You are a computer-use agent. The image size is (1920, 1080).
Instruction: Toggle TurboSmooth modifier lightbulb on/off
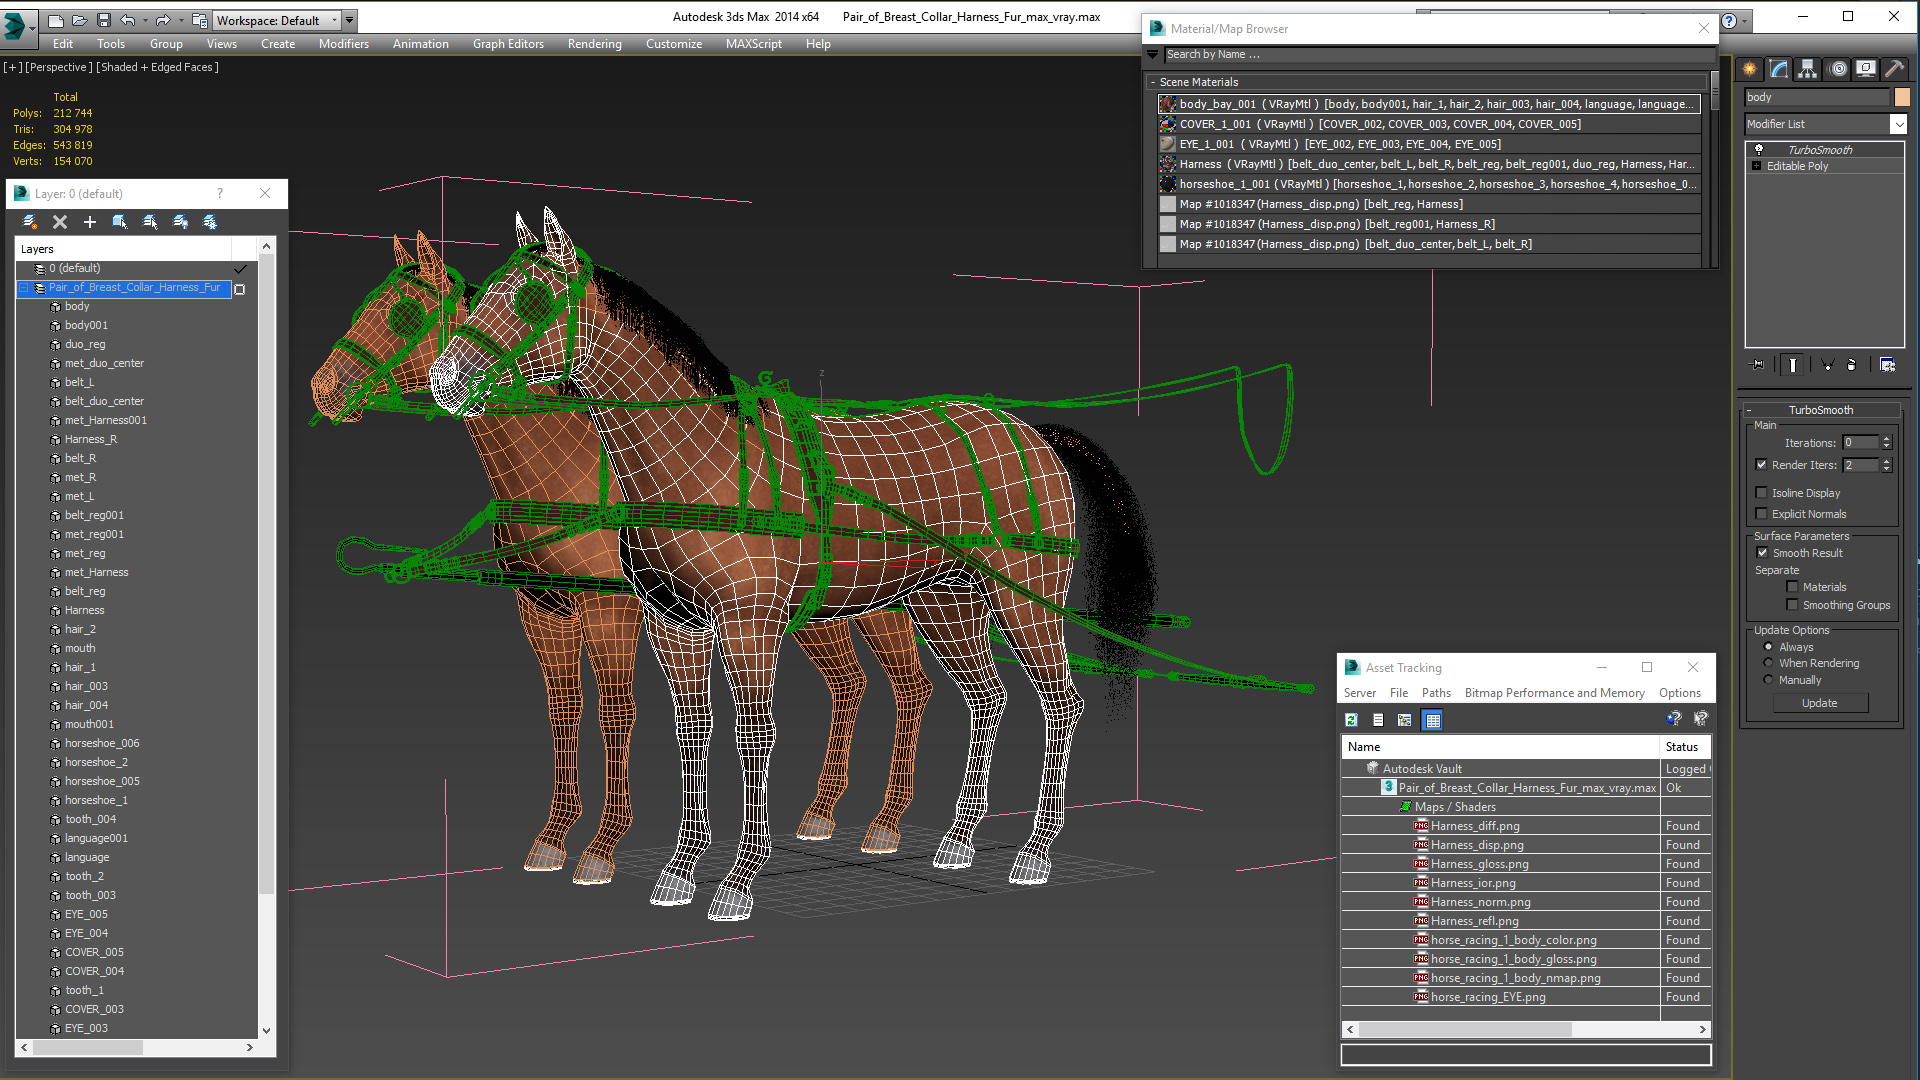1759,150
